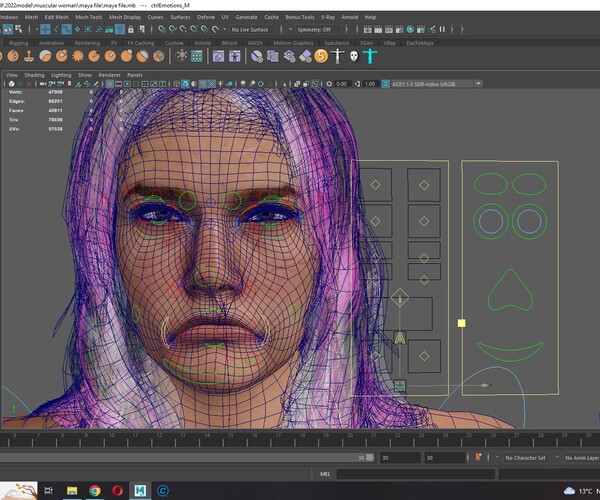Click the teal calendar grid shelf icon

[x=197, y=57]
